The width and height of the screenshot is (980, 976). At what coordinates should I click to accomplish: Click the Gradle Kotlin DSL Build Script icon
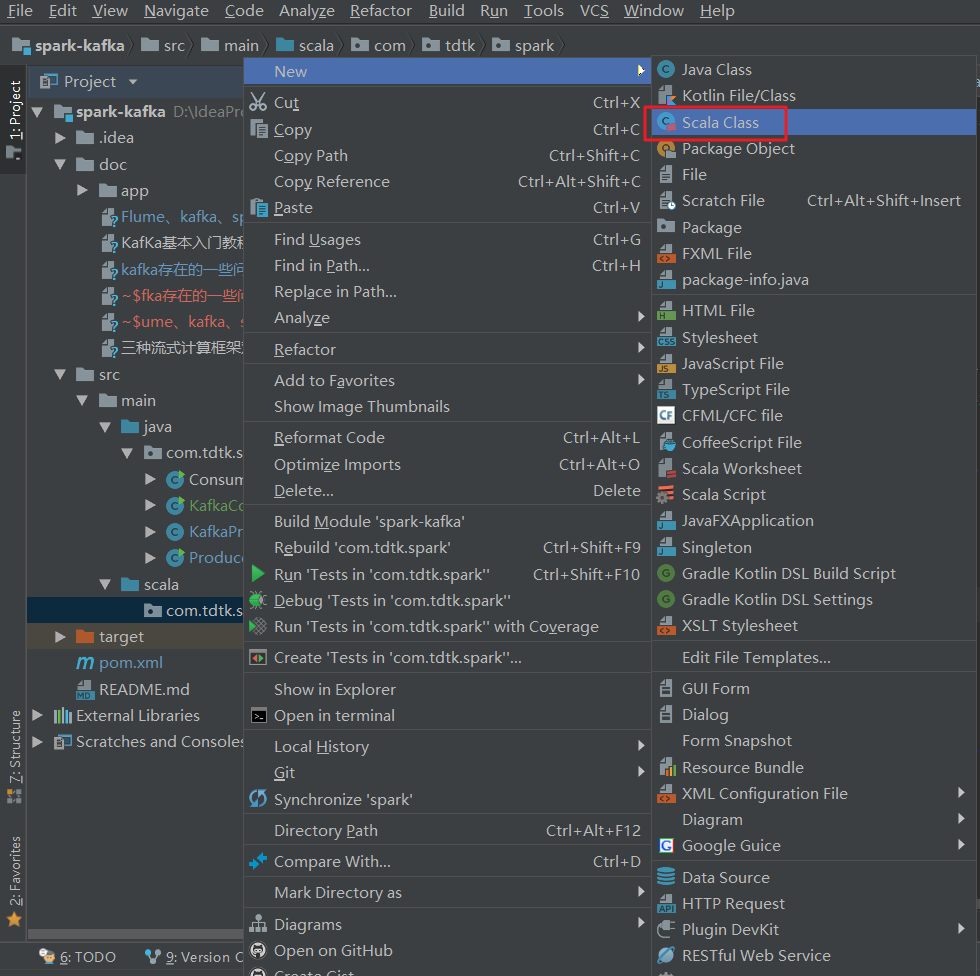(x=666, y=574)
